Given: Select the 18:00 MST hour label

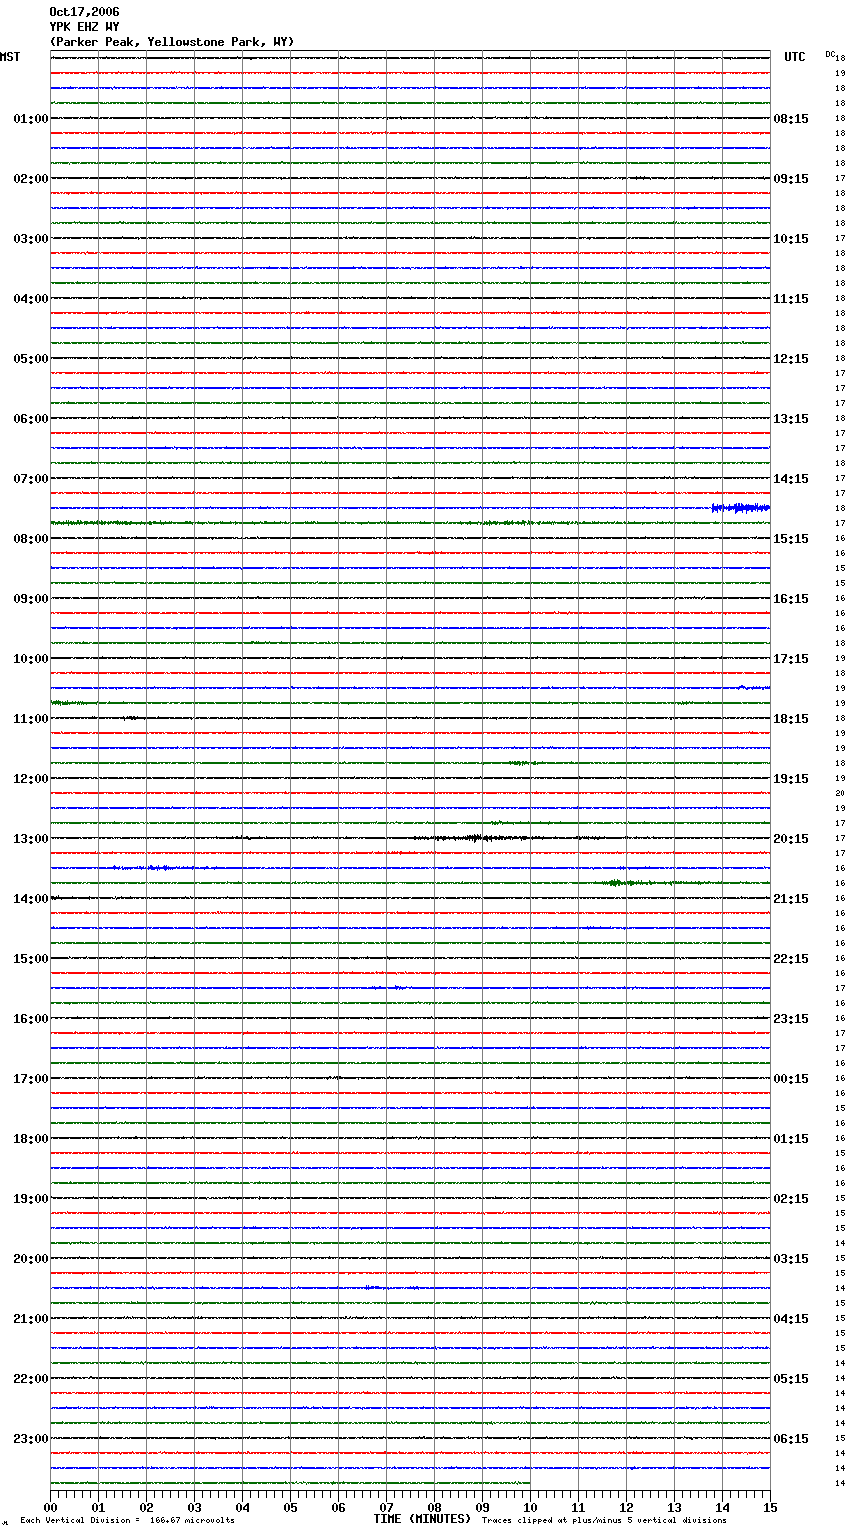Looking at the screenshot, I should click(31, 1139).
